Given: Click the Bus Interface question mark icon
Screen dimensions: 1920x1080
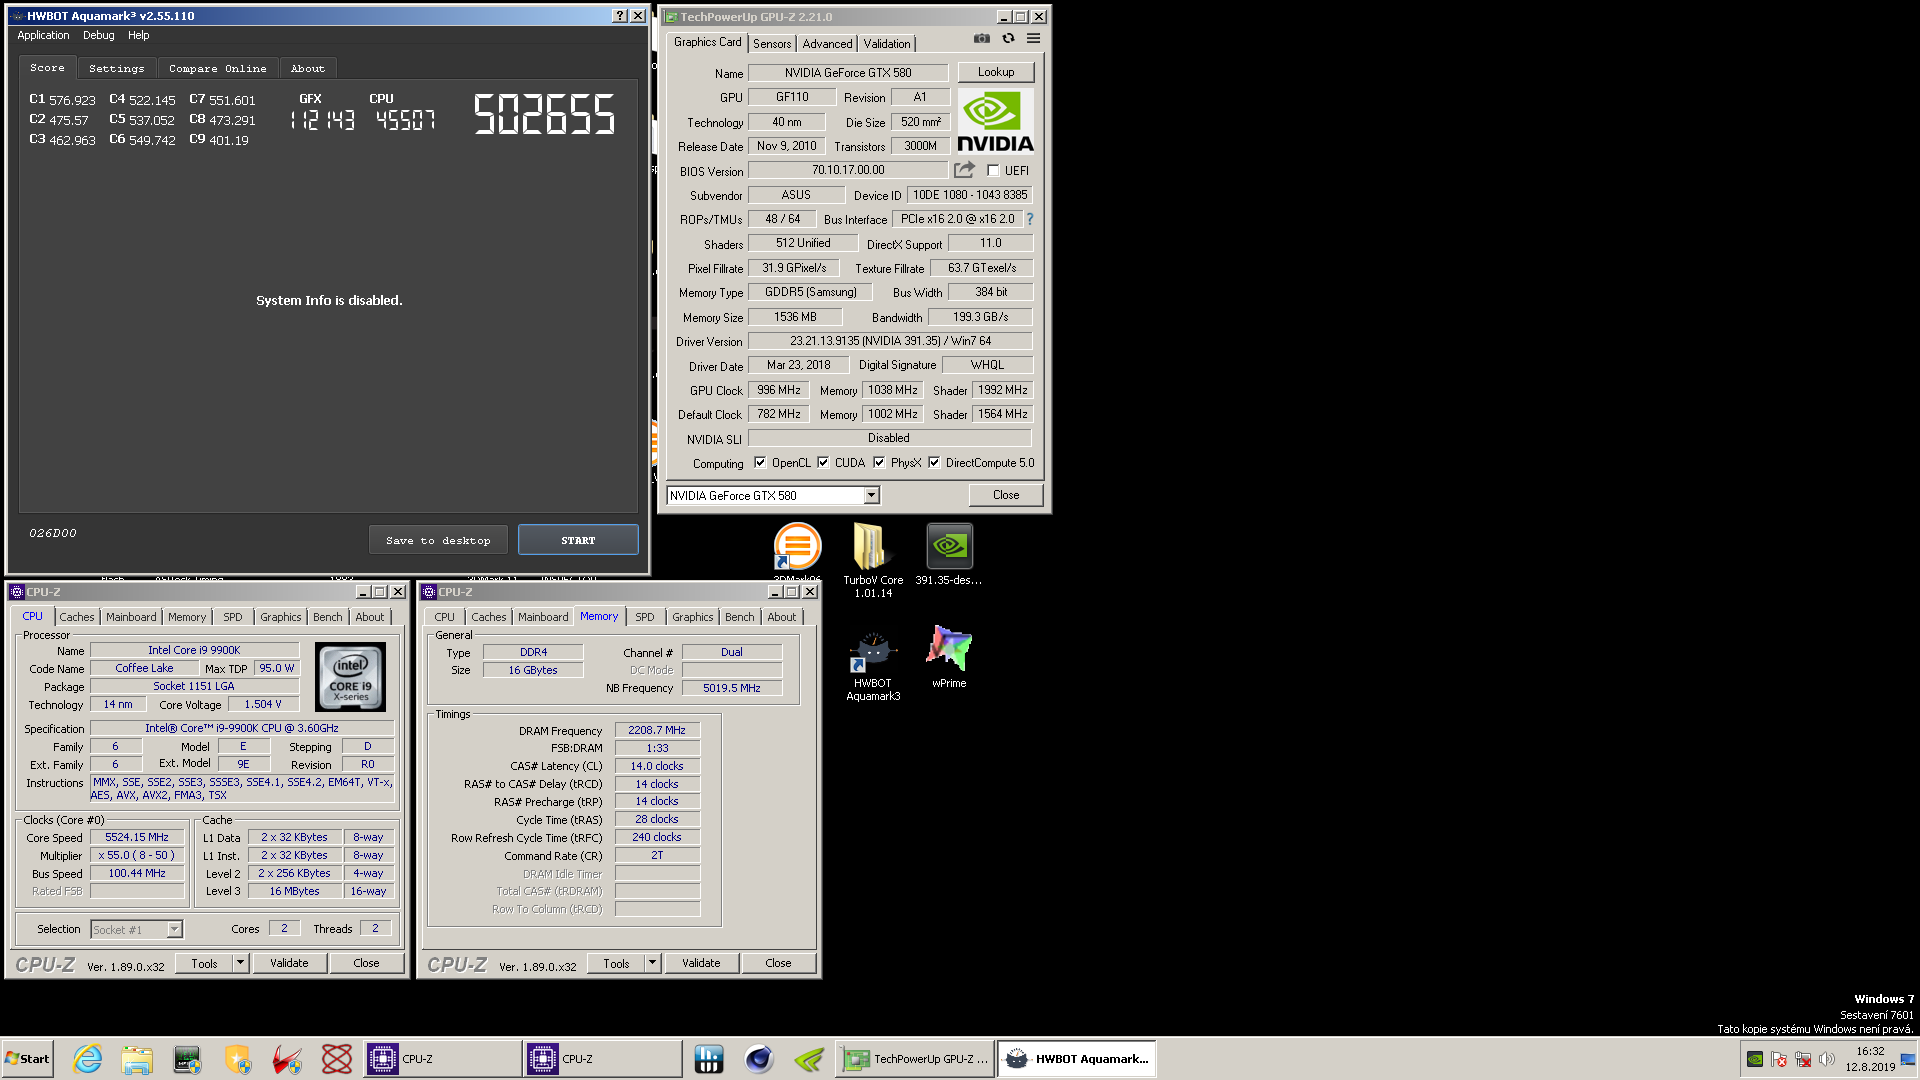Looking at the screenshot, I should (x=1029, y=219).
